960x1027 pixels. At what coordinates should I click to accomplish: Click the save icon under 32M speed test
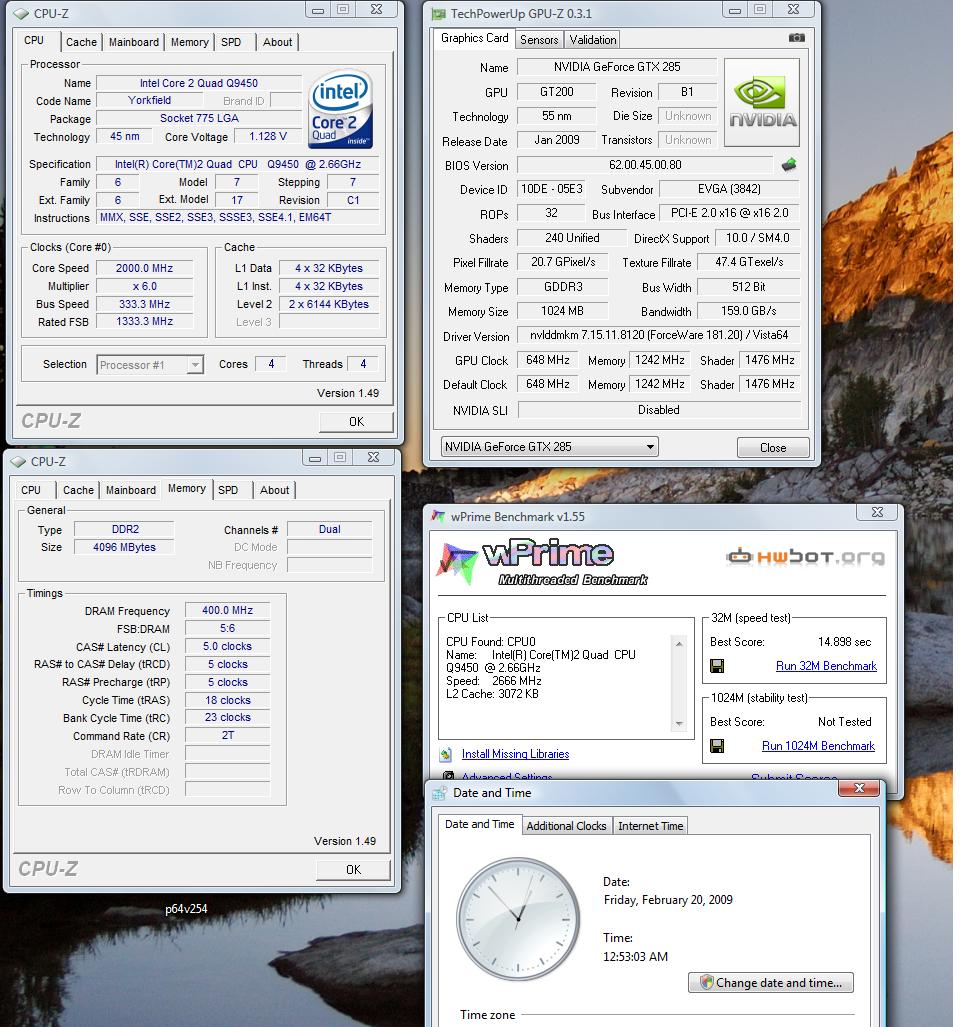pyautogui.click(x=717, y=666)
